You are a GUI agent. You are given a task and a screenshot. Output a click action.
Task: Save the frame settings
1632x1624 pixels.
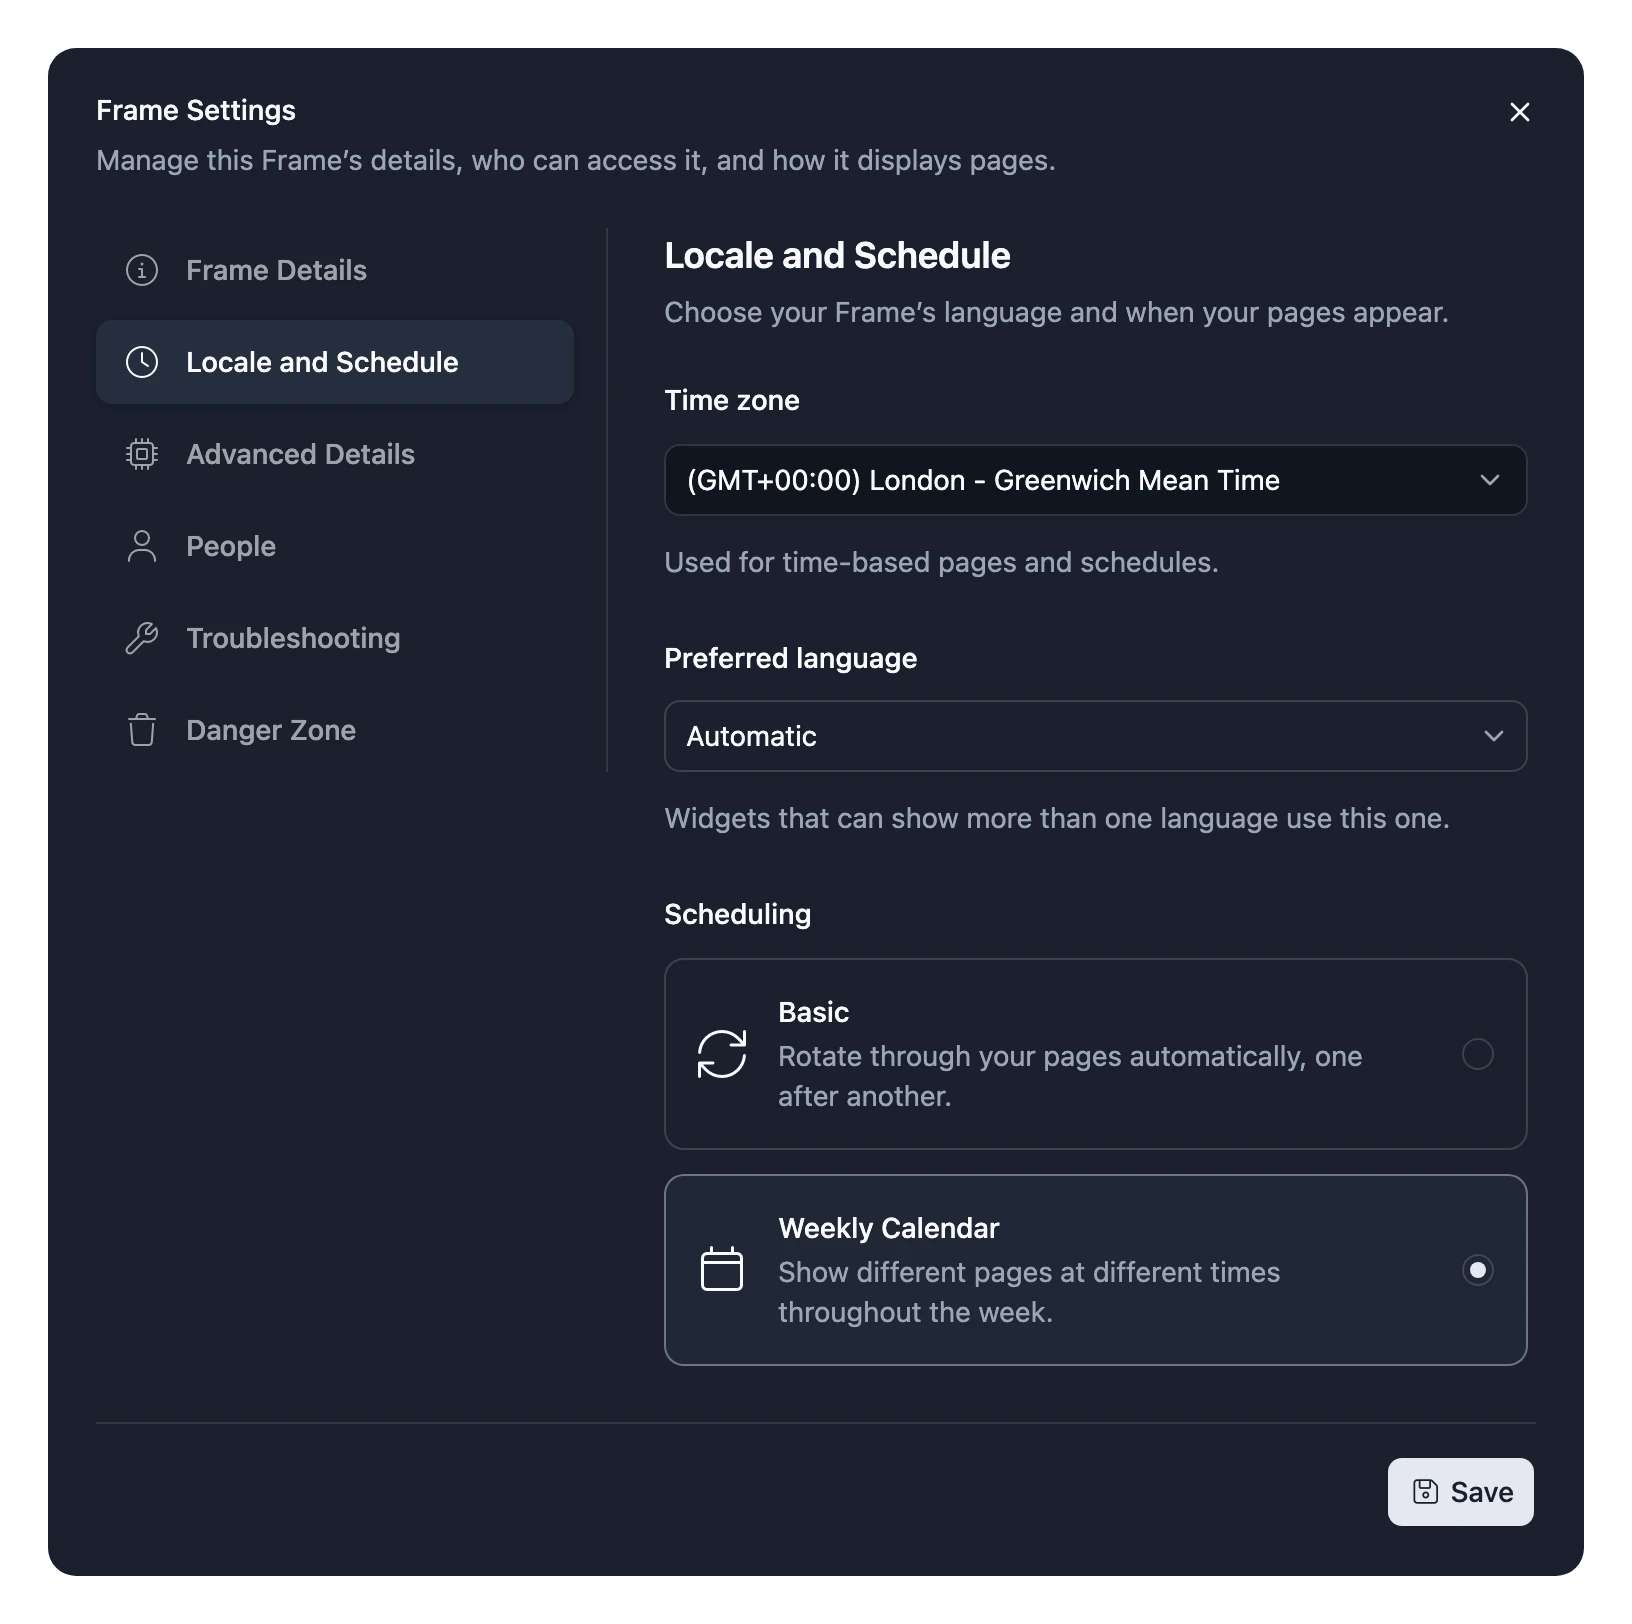click(x=1461, y=1492)
